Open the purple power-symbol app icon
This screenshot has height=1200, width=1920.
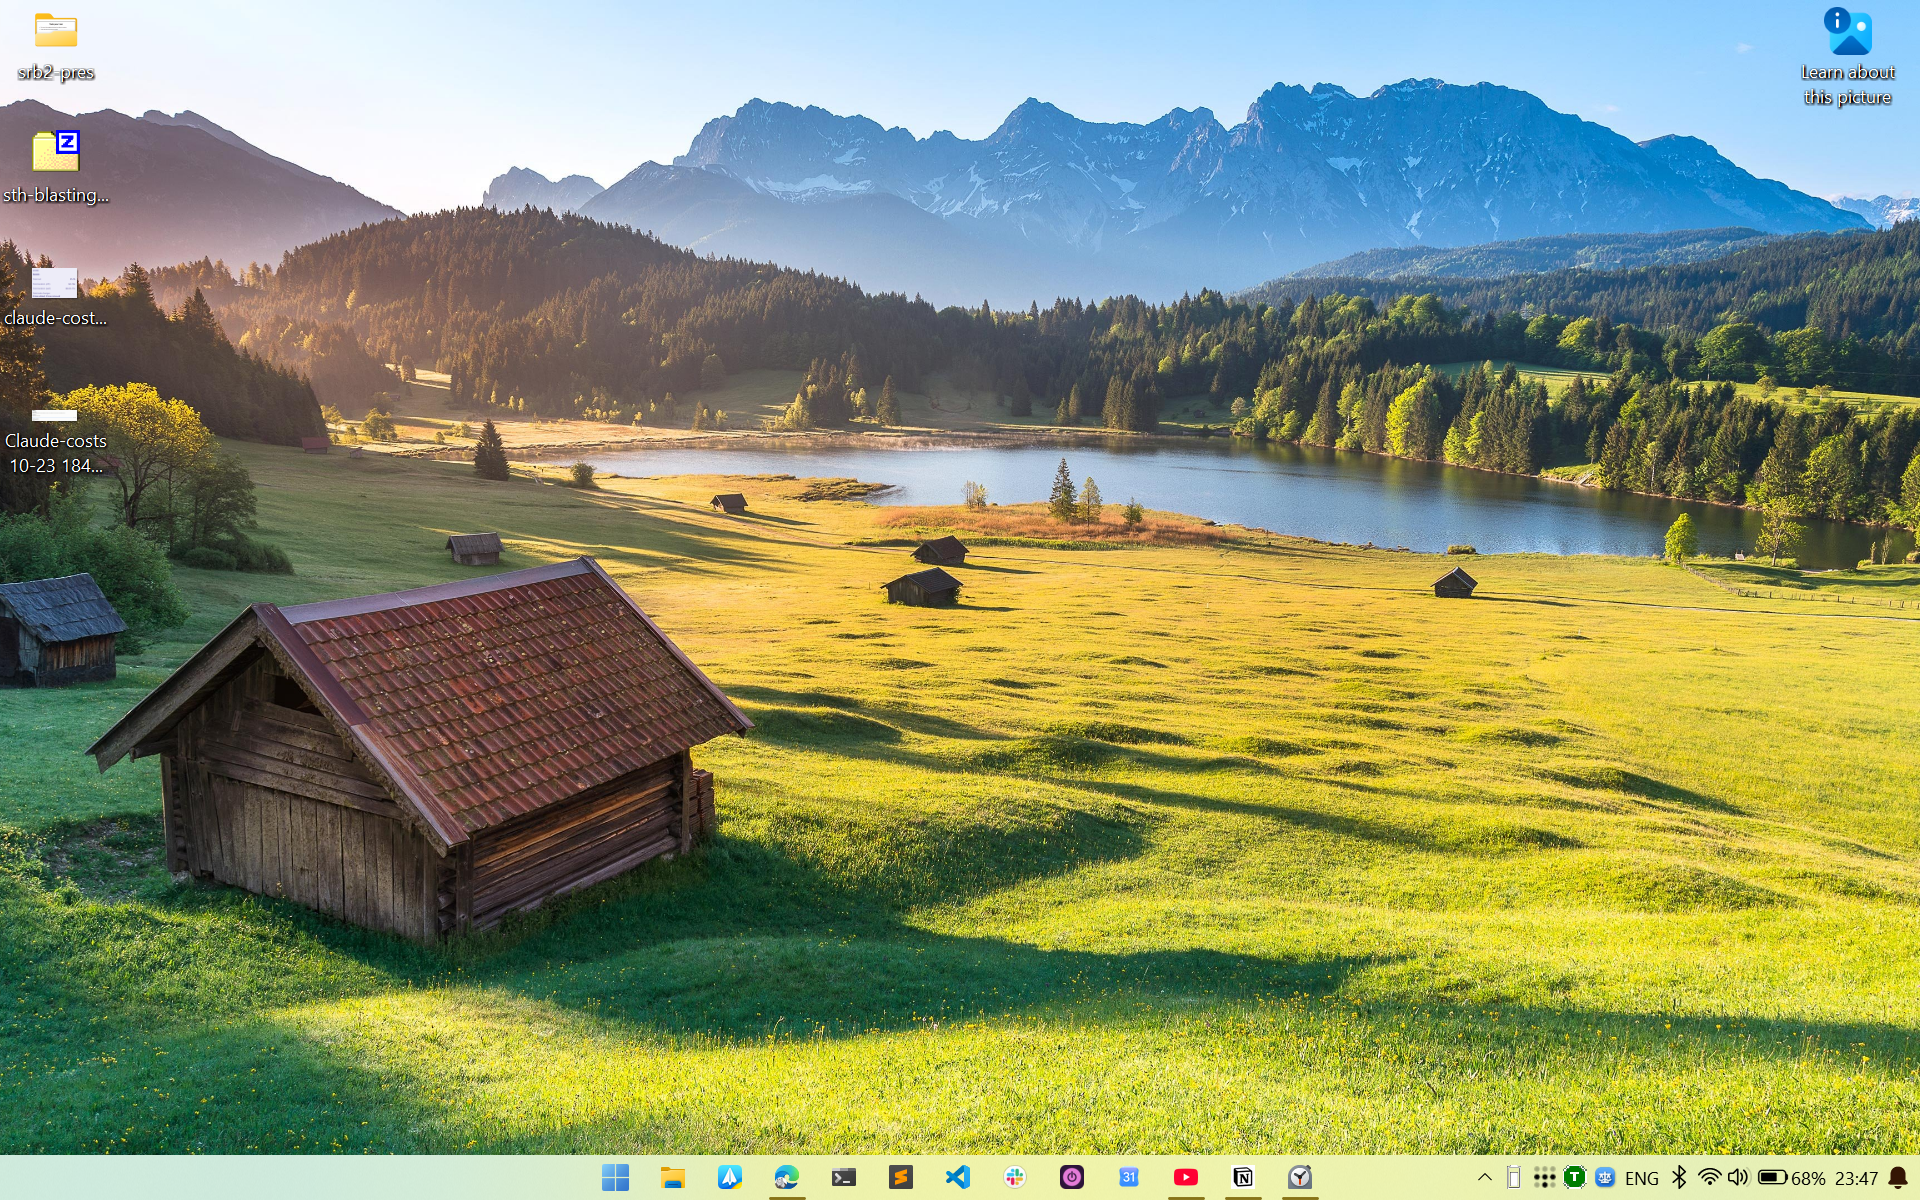pyautogui.click(x=1071, y=1177)
